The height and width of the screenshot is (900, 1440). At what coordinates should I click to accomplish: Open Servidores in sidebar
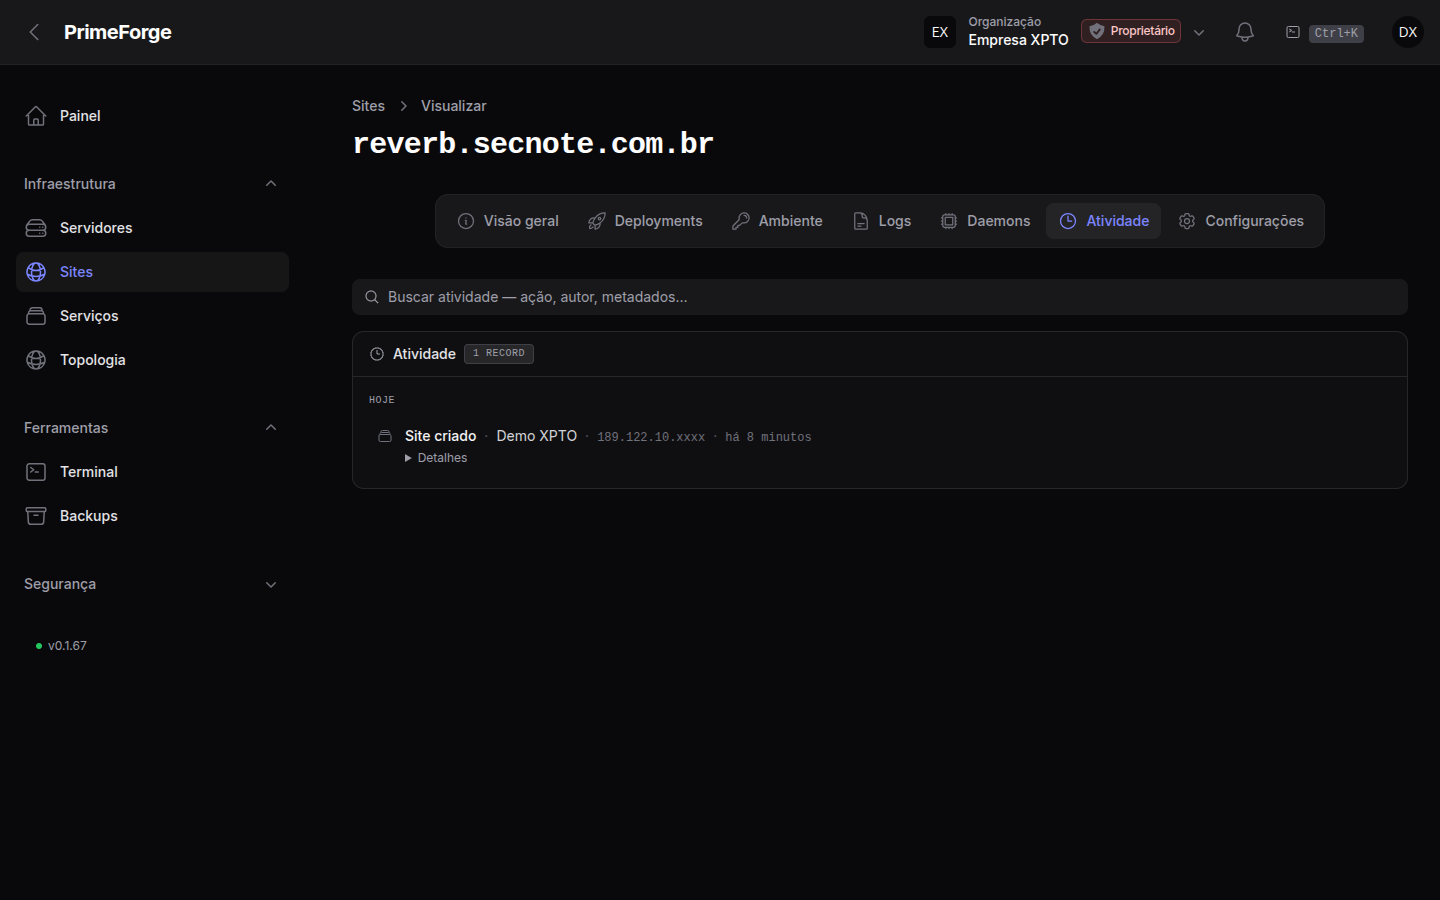pyautogui.click(x=152, y=228)
